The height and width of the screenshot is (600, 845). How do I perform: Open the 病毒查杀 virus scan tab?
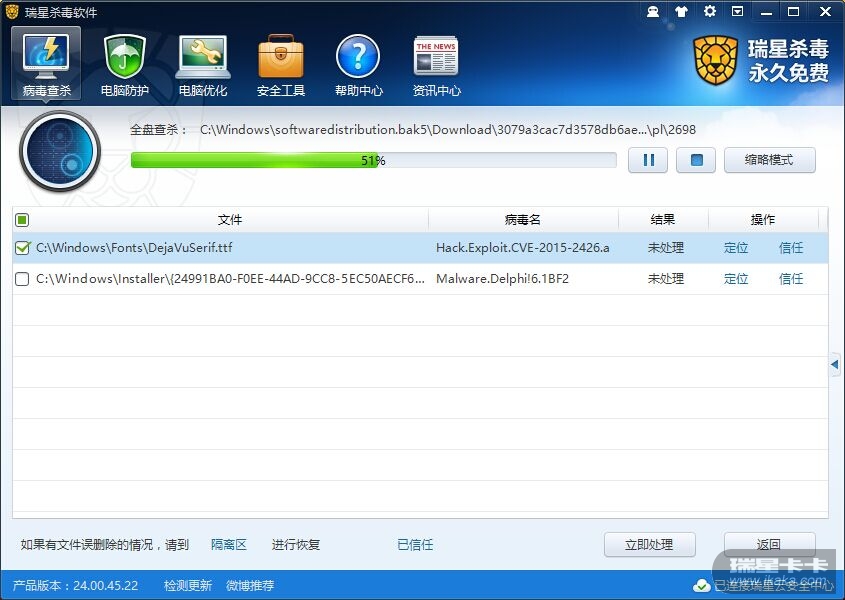(x=46, y=64)
